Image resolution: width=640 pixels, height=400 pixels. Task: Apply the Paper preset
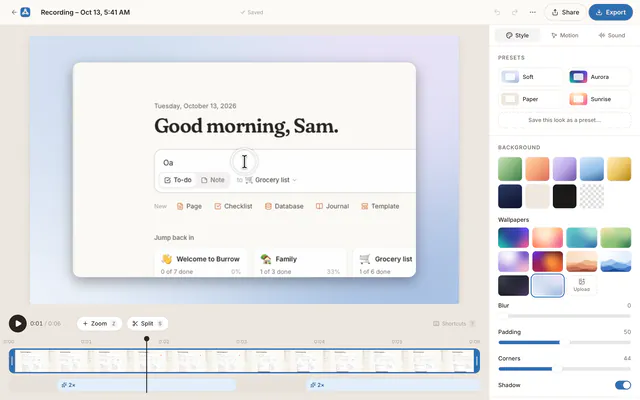click(x=530, y=99)
